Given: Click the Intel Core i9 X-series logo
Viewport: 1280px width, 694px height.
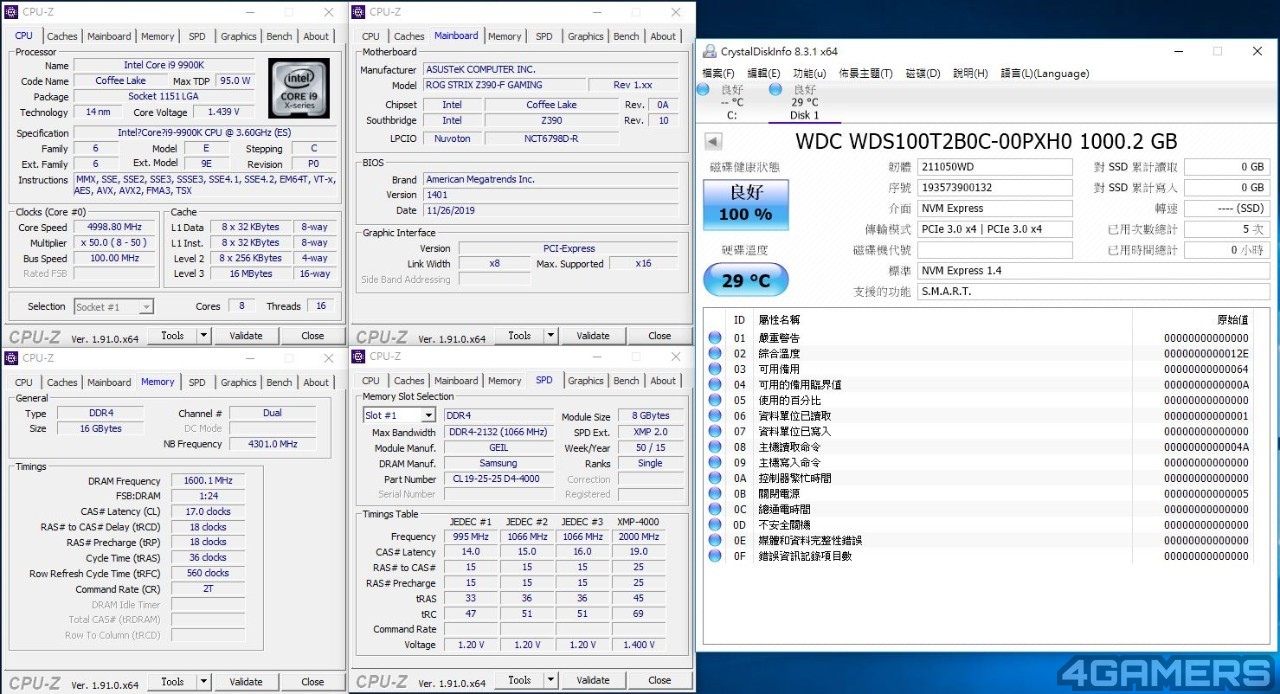Looking at the screenshot, I should tap(299, 88).
